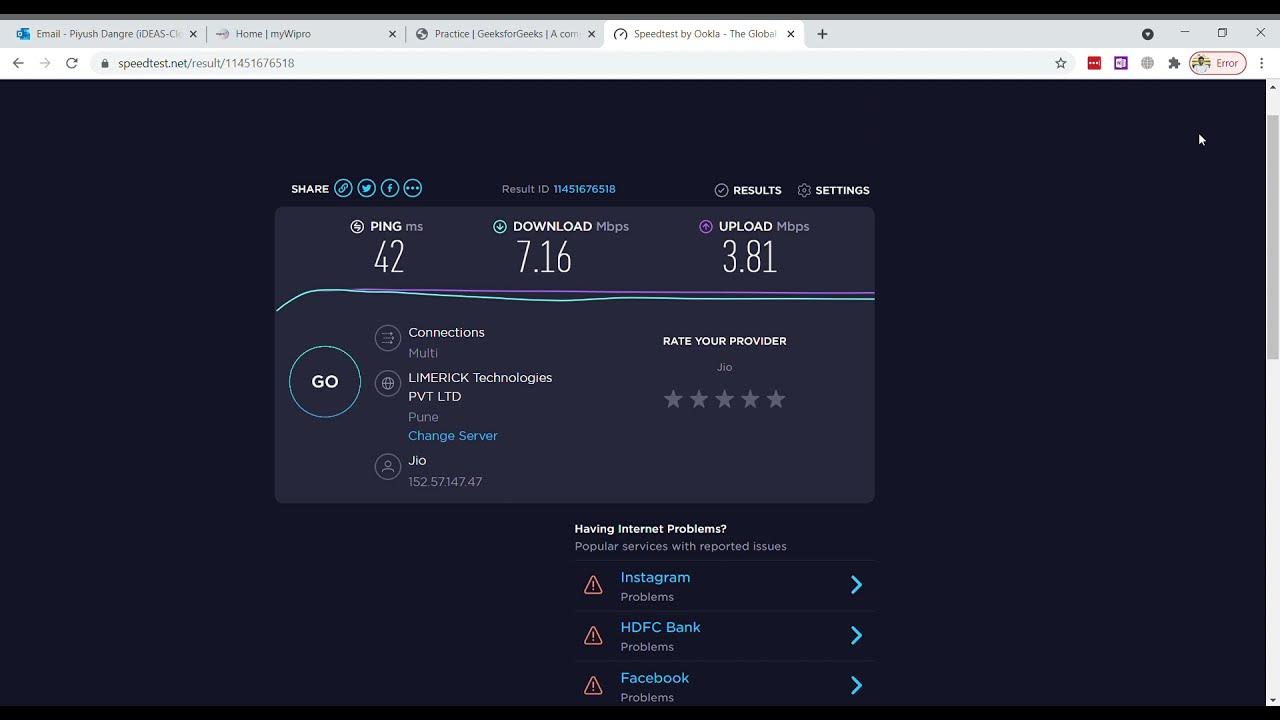Image resolution: width=1280 pixels, height=720 pixels.
Task: Click the server globe icon
Action: (x=387, y=383)
